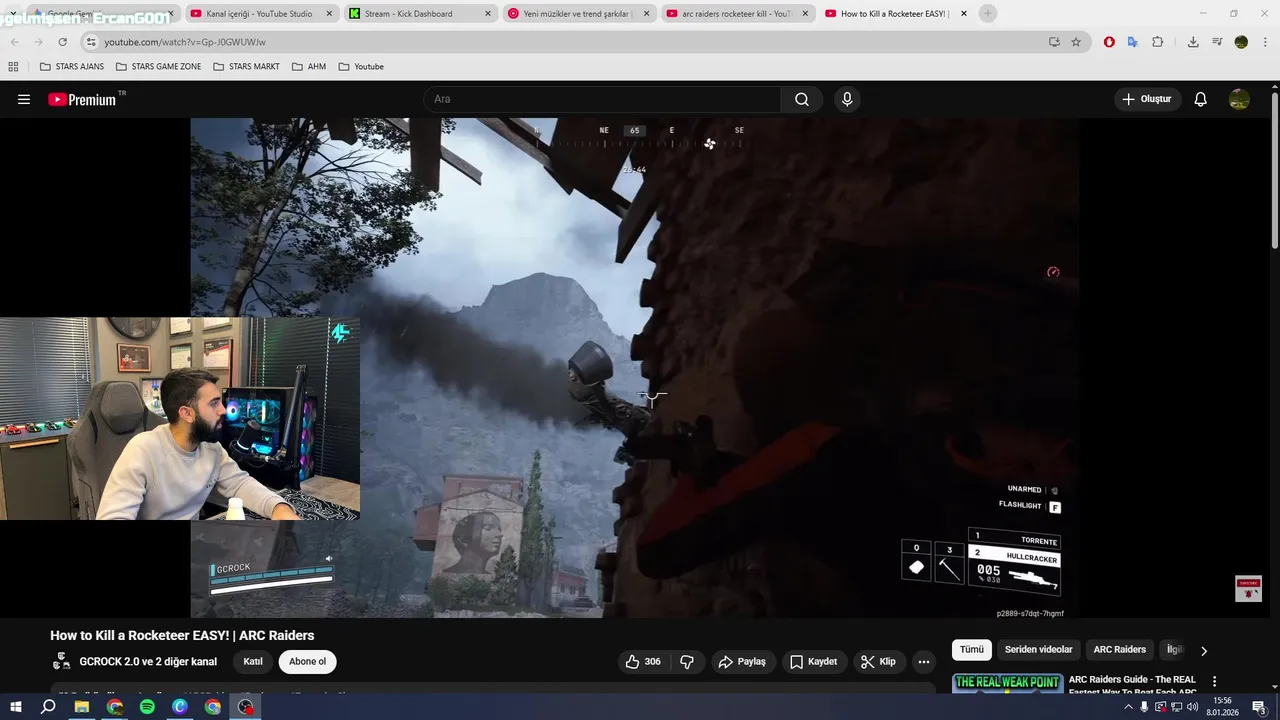Open the red Opera-style extension icon
This screenshot has width=1280, height=720.
[1109, 42]
